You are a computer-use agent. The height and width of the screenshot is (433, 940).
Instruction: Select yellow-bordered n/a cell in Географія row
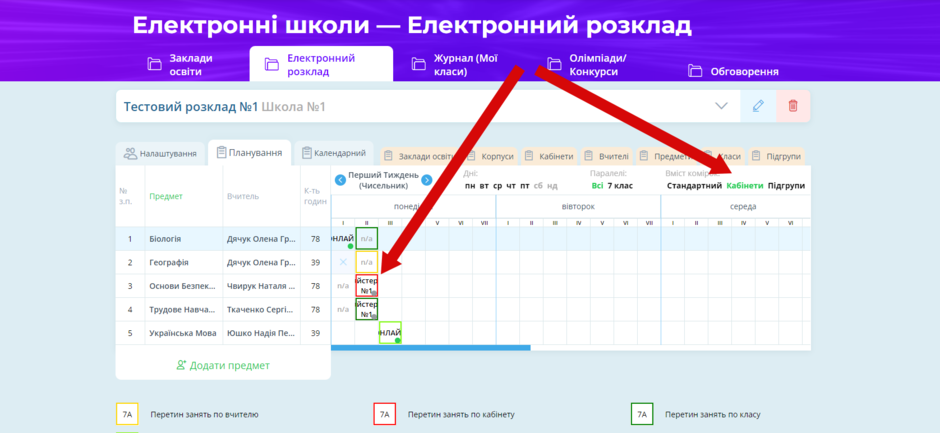pos(366,262)
